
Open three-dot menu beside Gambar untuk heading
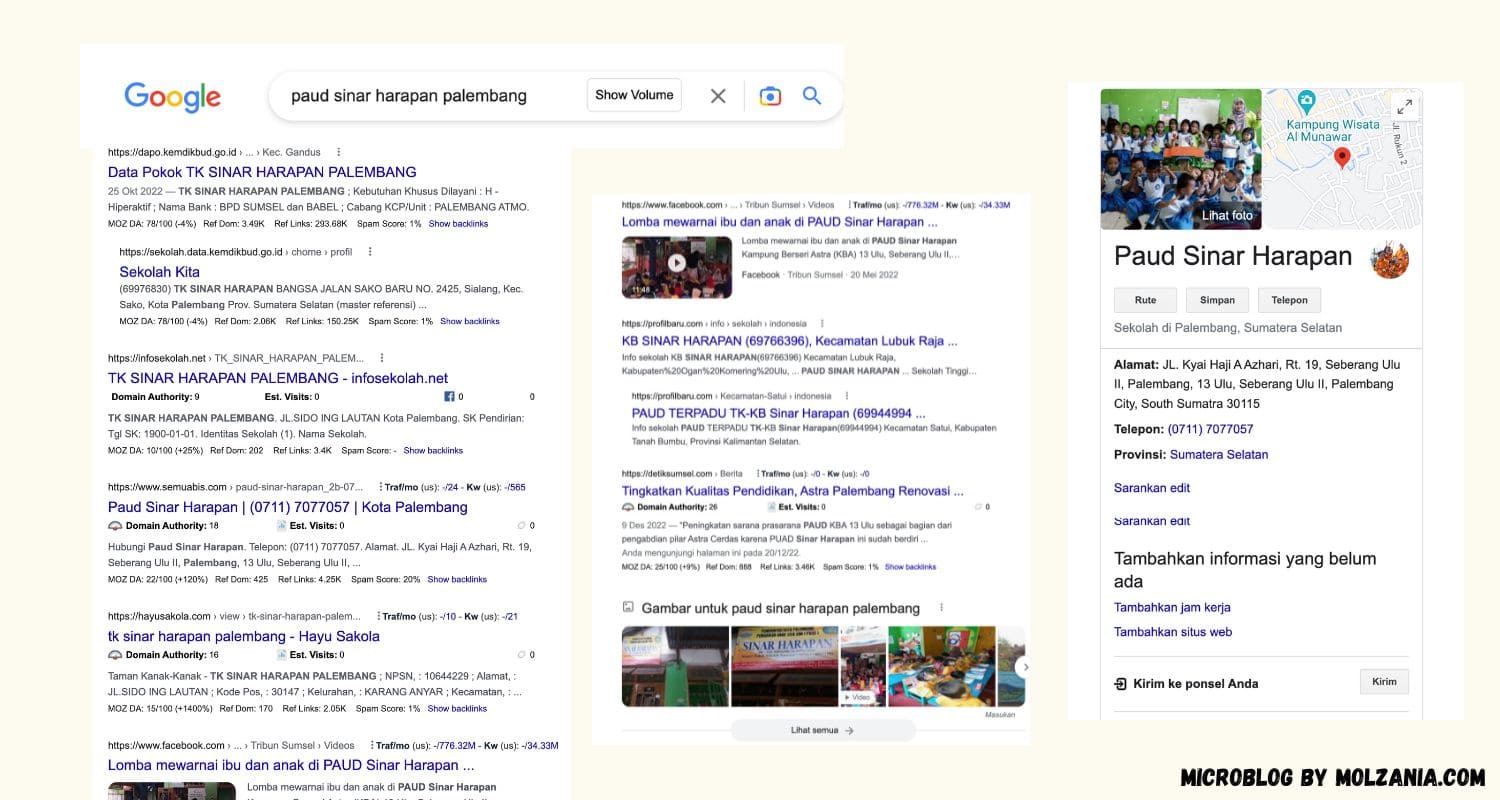point(941,608)
